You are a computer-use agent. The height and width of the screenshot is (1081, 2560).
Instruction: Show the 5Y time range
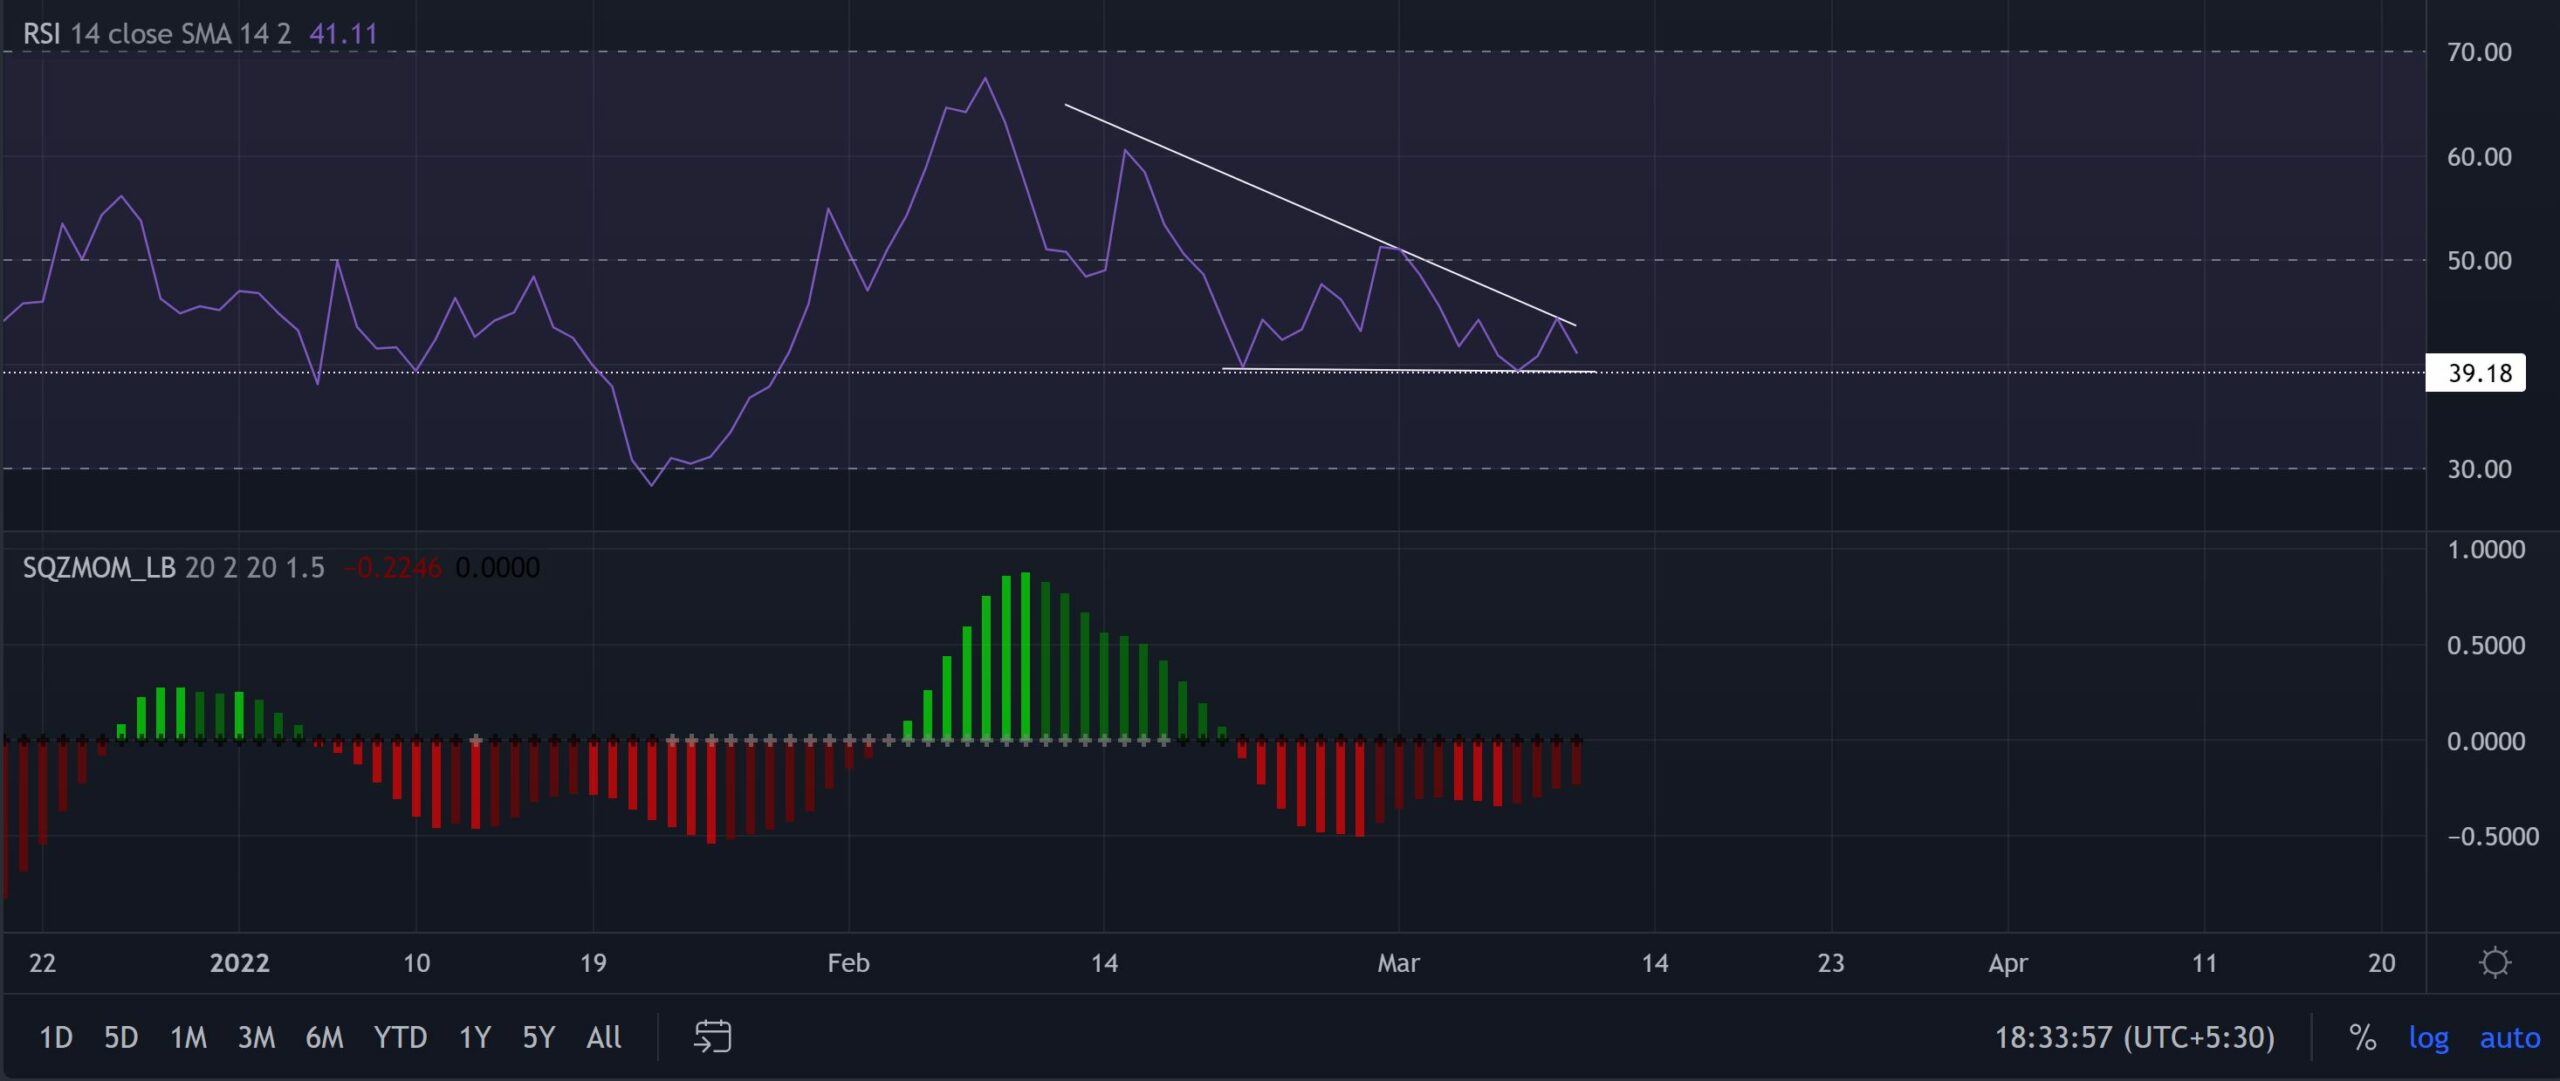click(538, 1037)
